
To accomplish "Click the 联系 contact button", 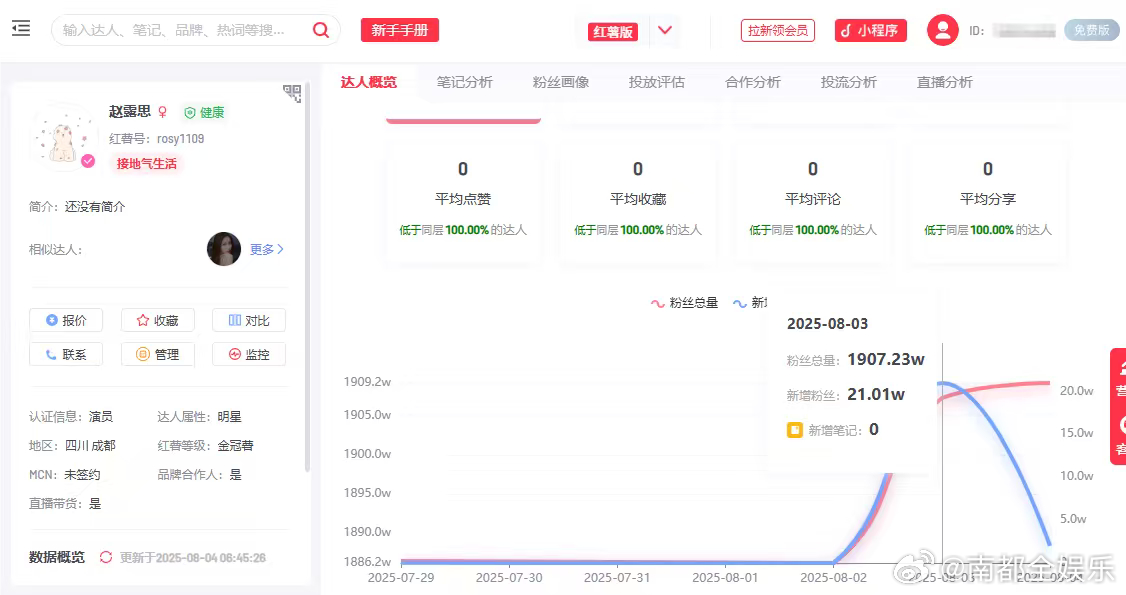I will click(x=66, y=354).
